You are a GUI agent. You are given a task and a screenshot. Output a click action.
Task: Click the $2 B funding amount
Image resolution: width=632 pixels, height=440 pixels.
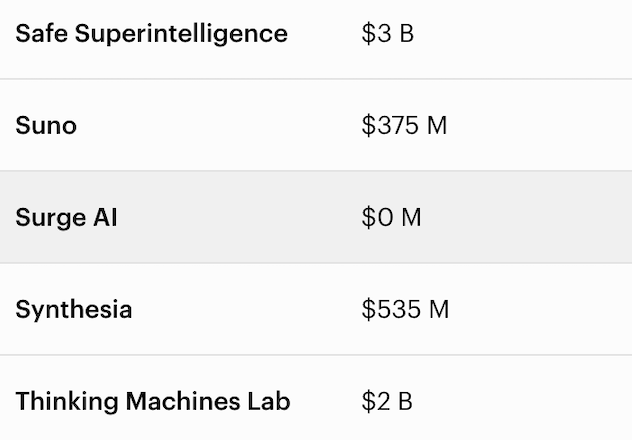[387, 402]
